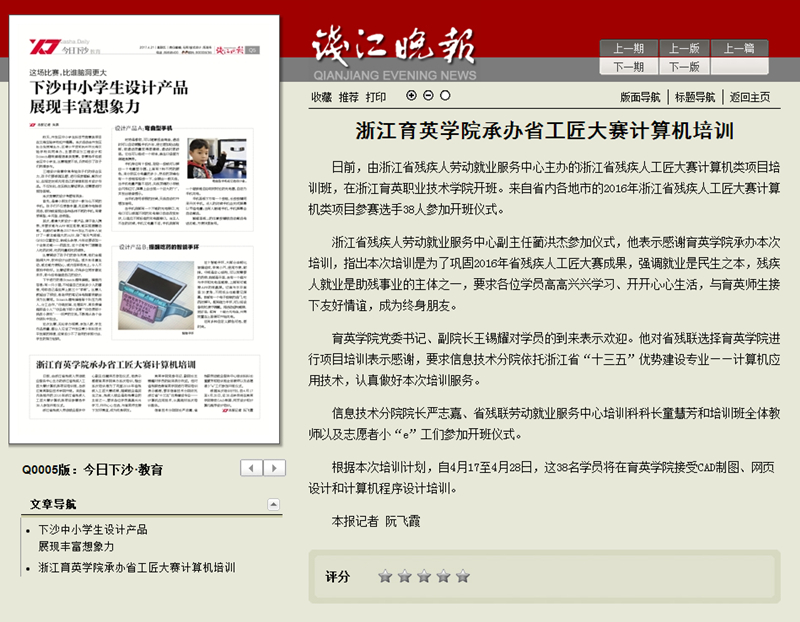Collapse the 文章导航 article list

click(273, 504)
